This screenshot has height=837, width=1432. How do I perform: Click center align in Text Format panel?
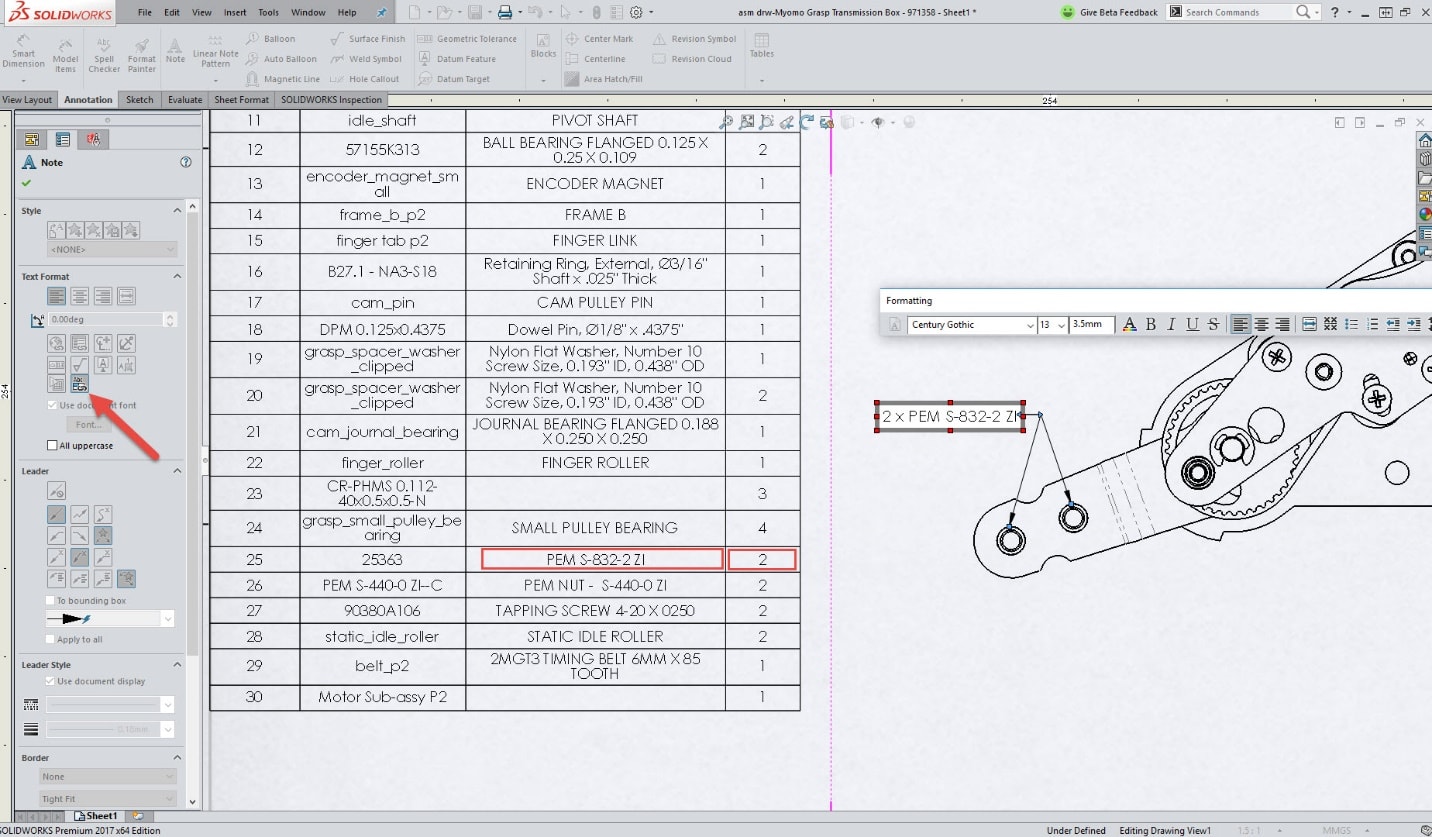(80, 296)
